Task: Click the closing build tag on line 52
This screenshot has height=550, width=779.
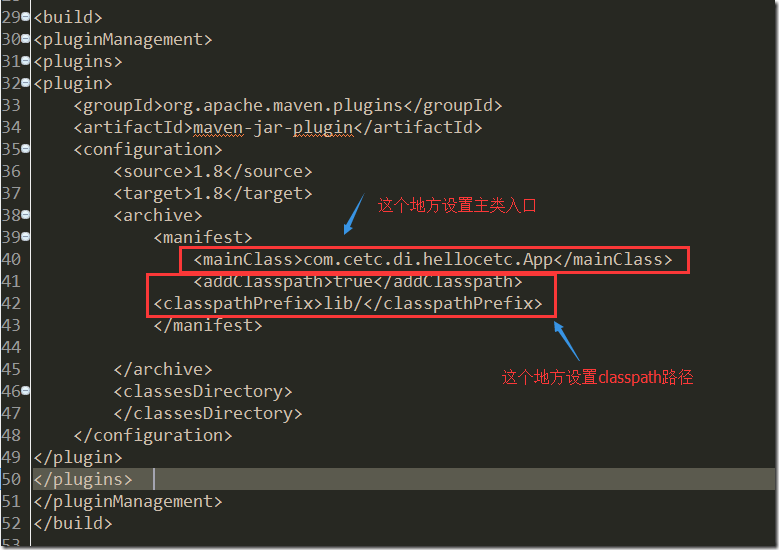Action: (72, 523)
